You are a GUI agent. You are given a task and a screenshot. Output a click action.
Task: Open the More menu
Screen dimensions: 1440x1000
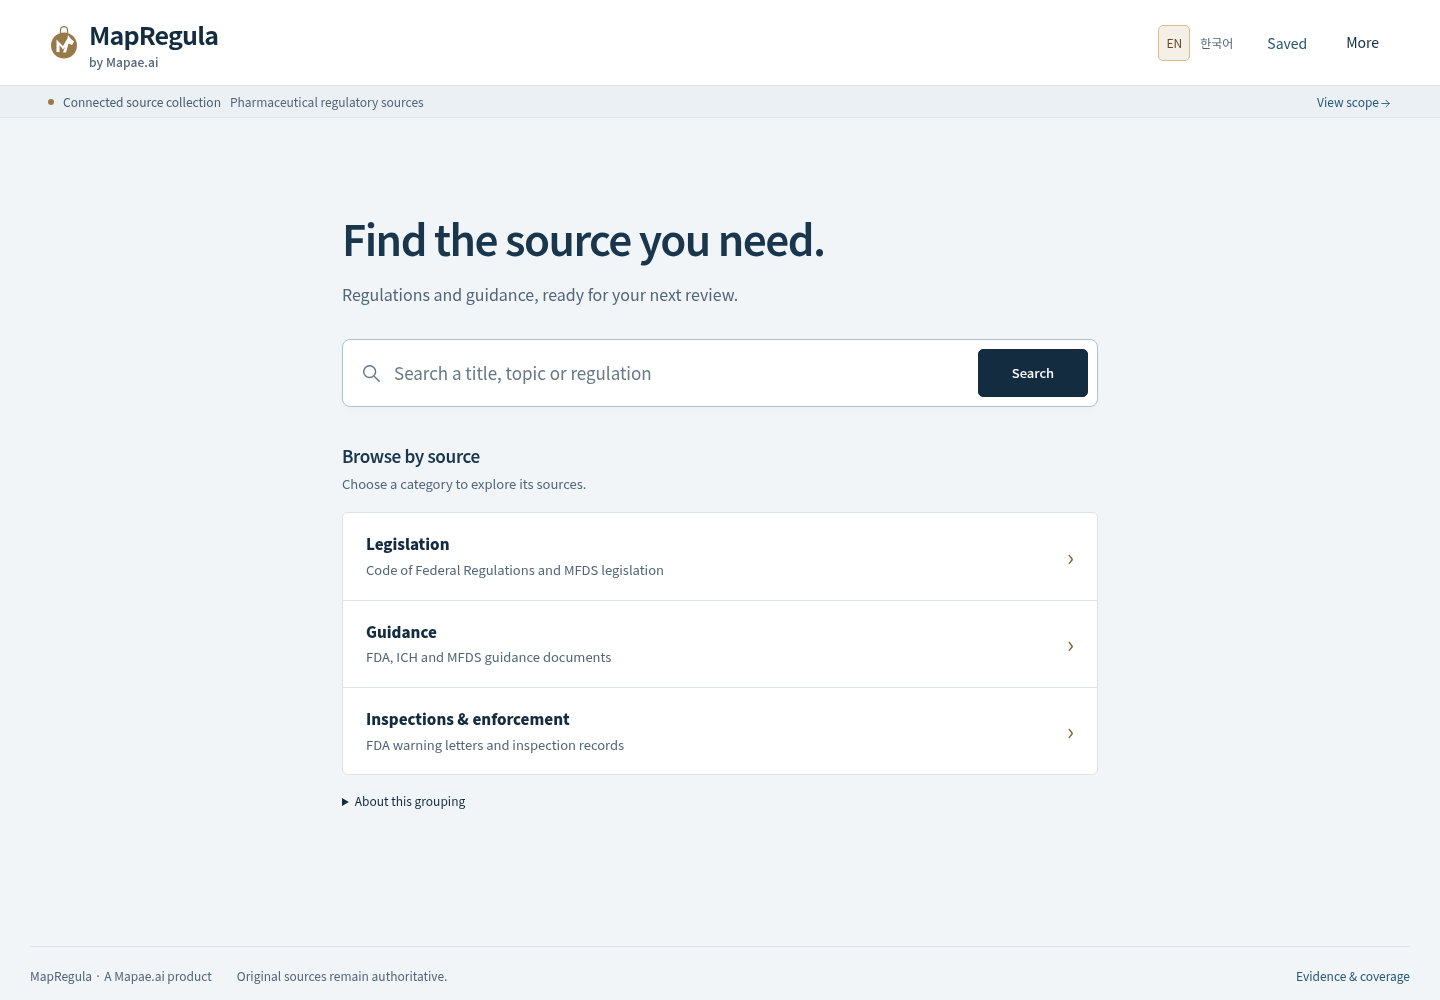click(x=1362, y=43)
